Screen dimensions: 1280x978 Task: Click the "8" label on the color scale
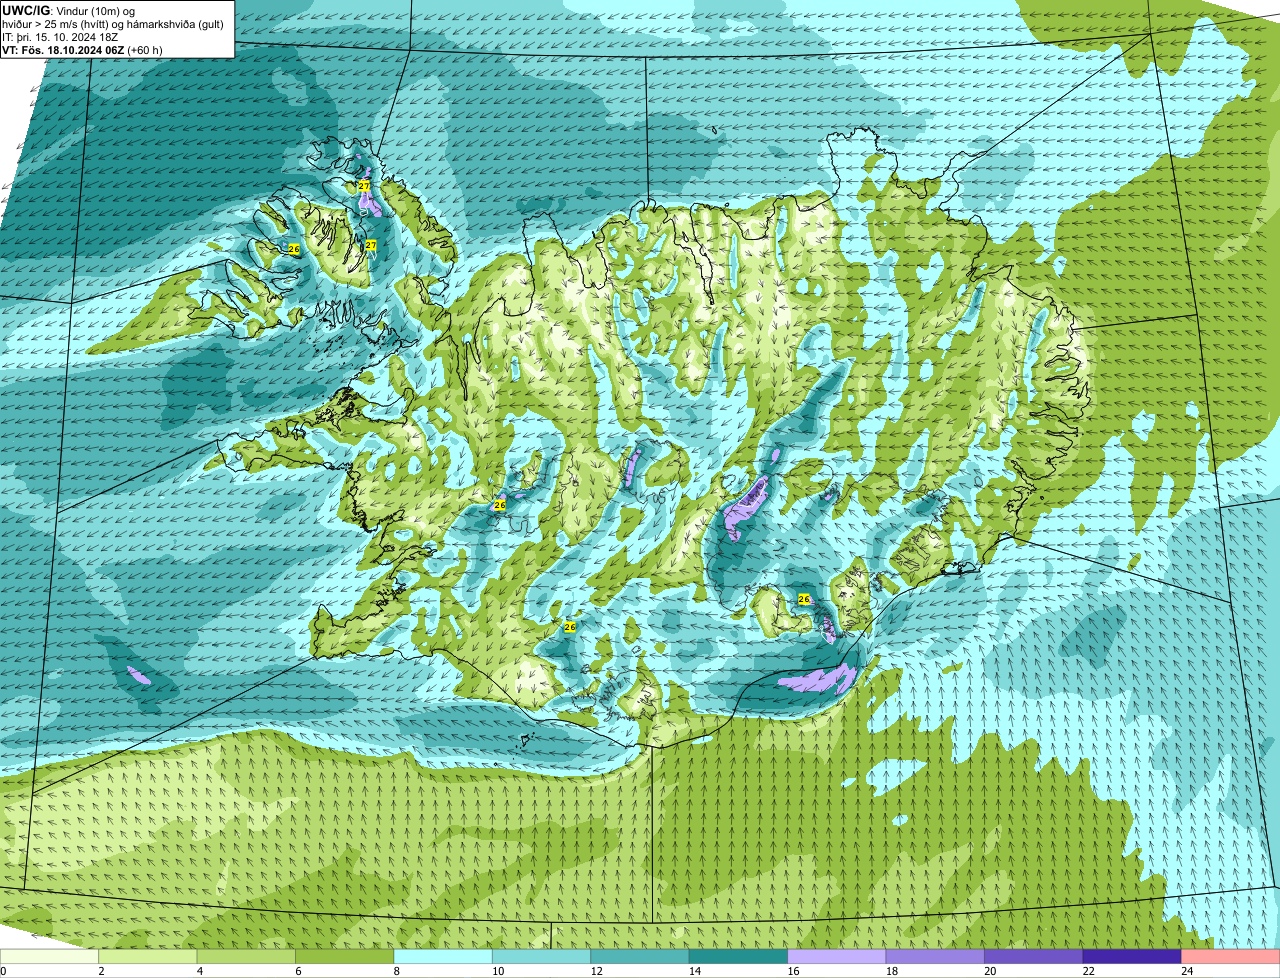pyautogui.click(x=395, y=971)
